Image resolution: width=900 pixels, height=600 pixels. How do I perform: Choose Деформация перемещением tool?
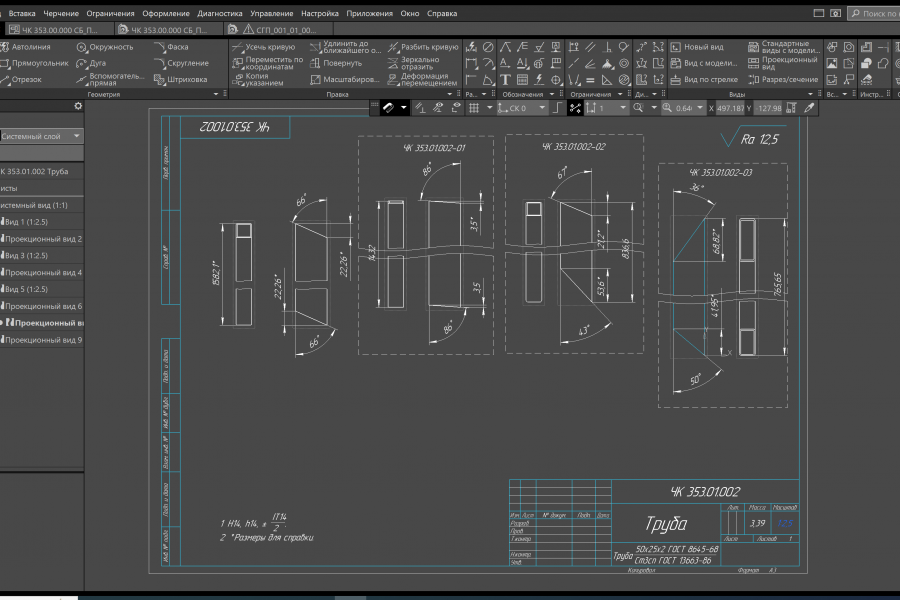tap(422, 79)
